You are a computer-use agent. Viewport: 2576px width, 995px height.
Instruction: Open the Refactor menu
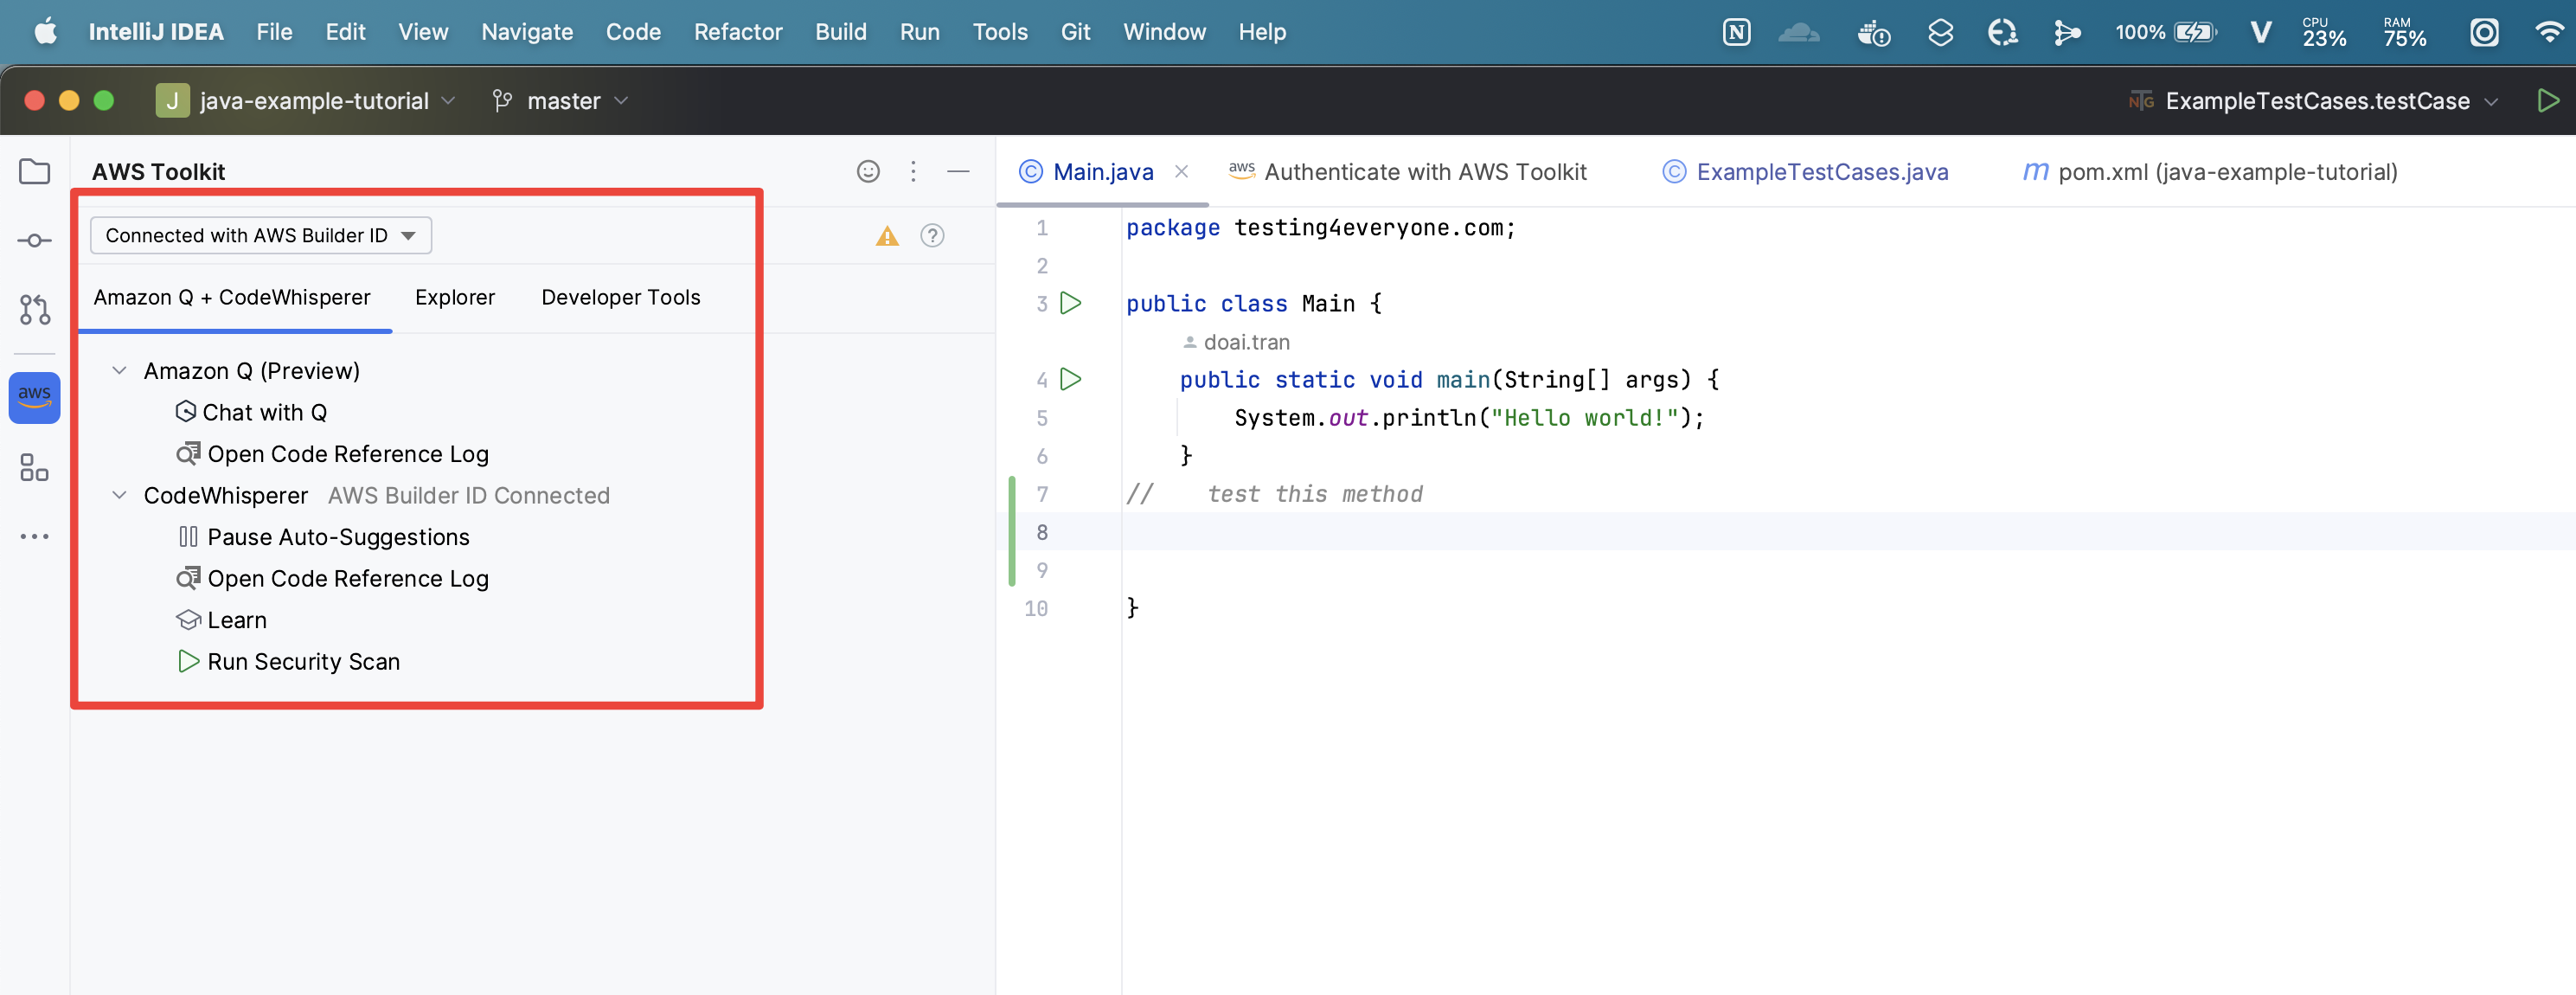click(x=738, y=32)
